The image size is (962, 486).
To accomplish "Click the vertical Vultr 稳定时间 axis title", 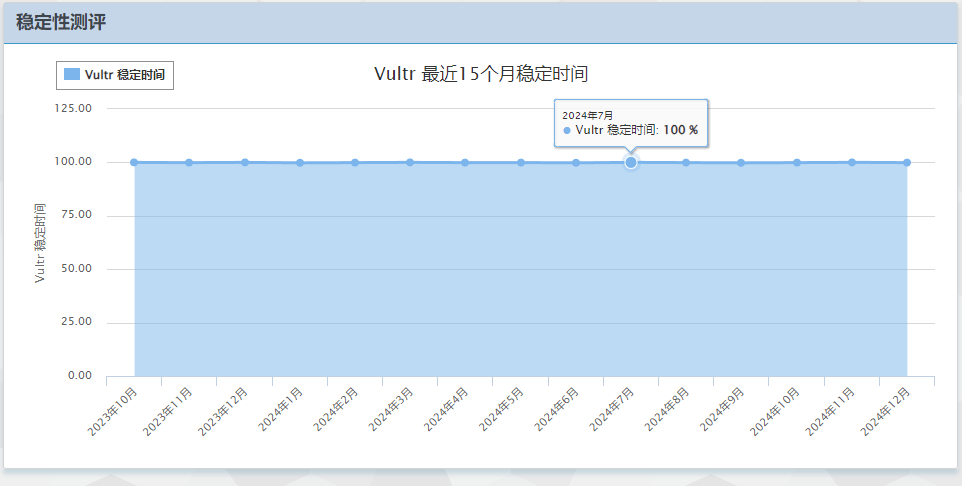I will (x=40, y=243).
